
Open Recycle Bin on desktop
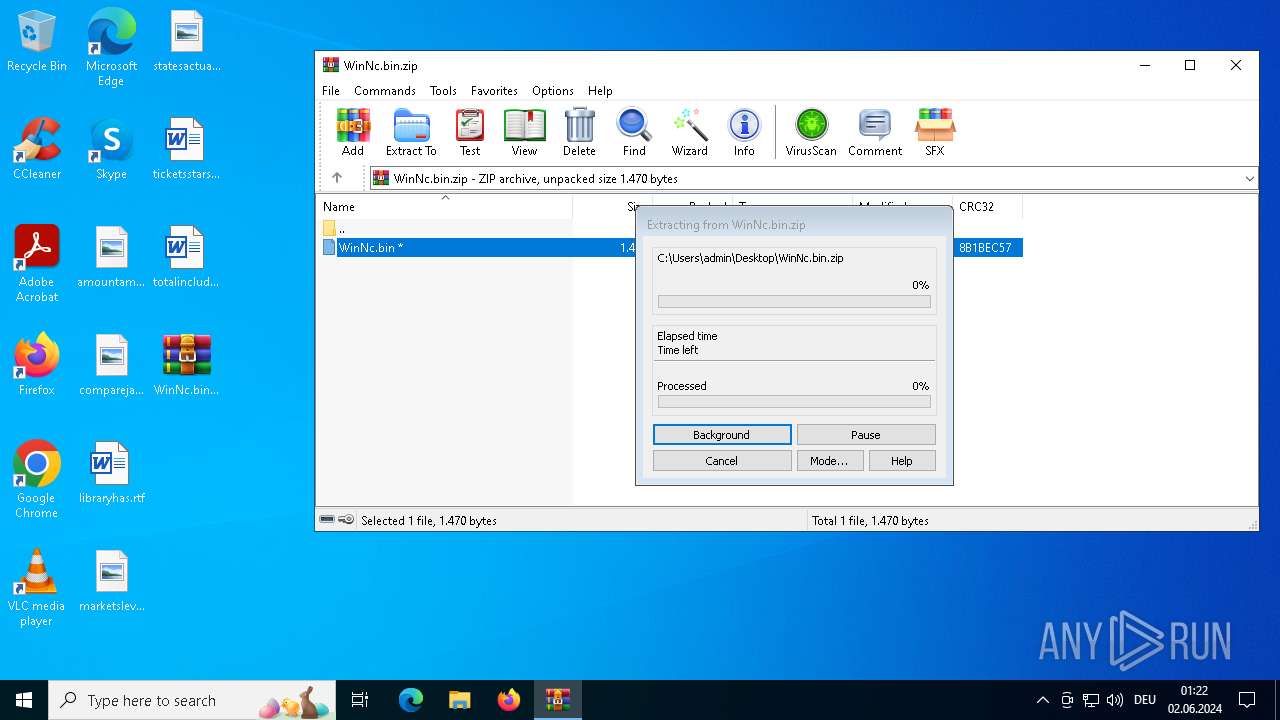pyautogui.click(x=37, y=42)
